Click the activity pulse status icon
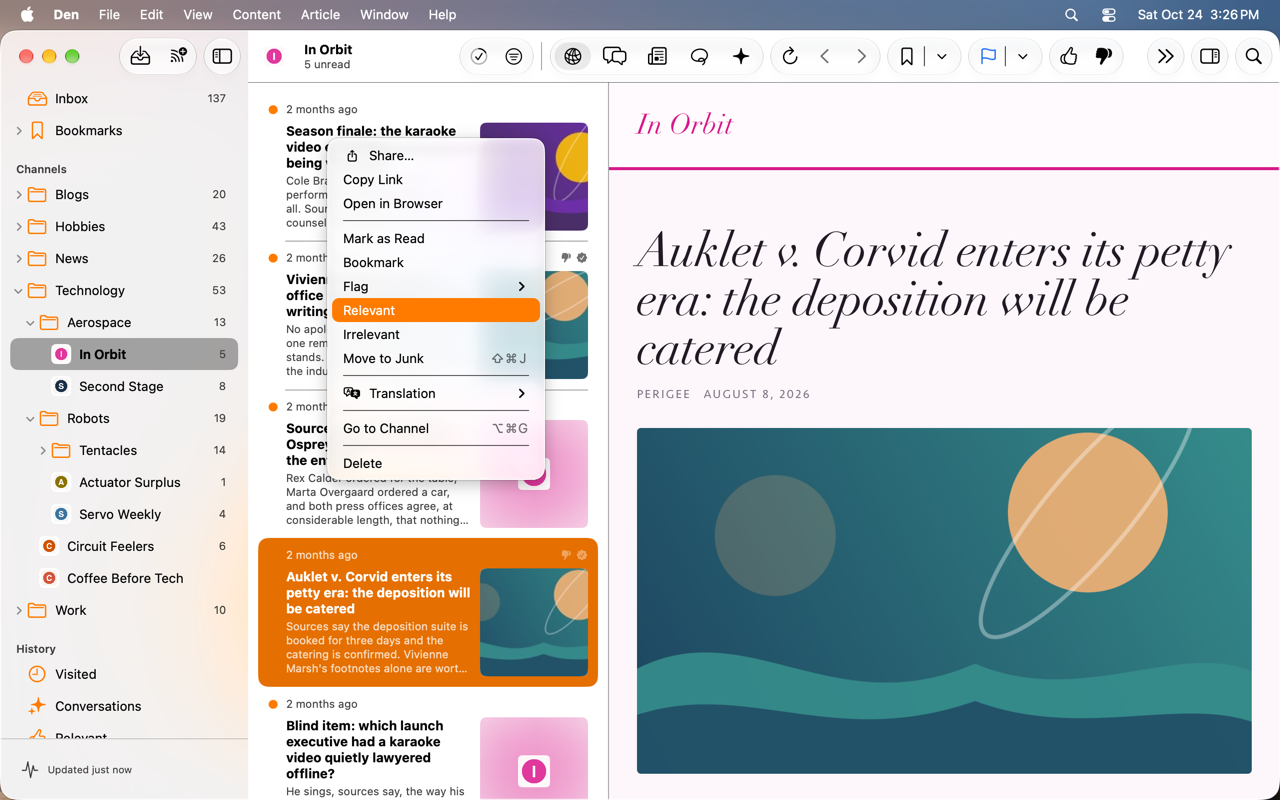This screenshot has width=1280, height=800. (30, 770)
